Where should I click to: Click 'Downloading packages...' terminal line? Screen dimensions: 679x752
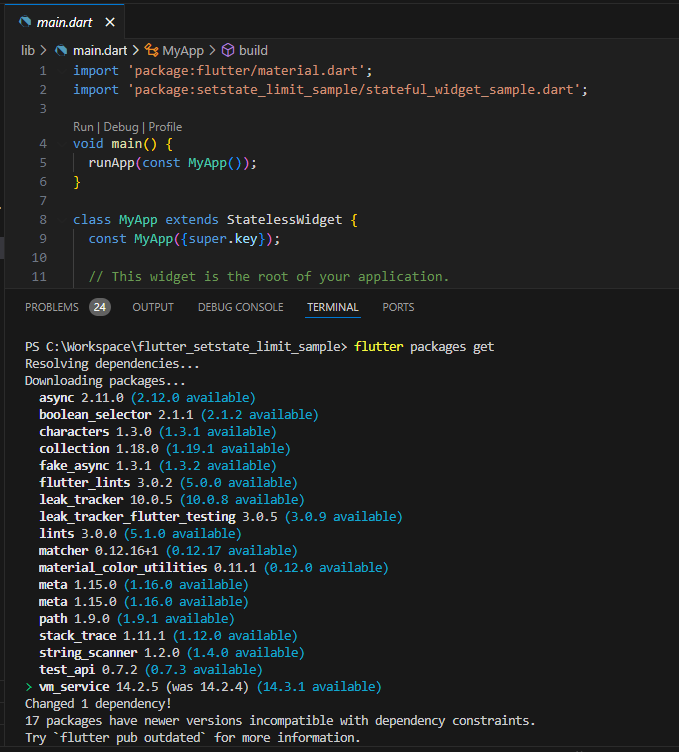[105, 381]
